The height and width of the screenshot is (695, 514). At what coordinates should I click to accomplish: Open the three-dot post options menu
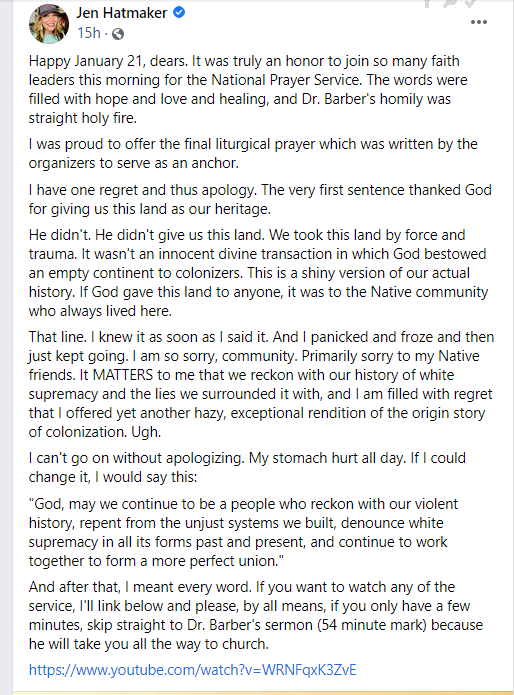(x=479, y=22)
